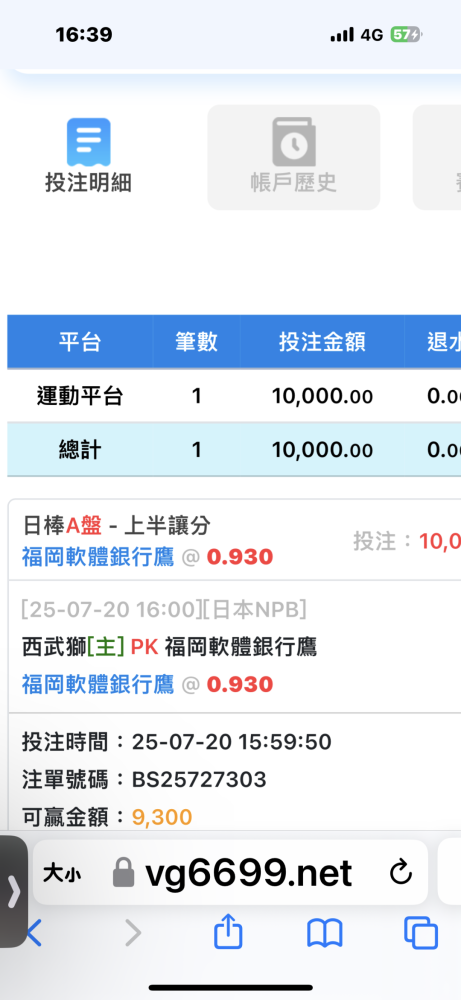Select the 總計 total row
The height and width of the screenshot is (1000, 461).
[x=234, y=450]
